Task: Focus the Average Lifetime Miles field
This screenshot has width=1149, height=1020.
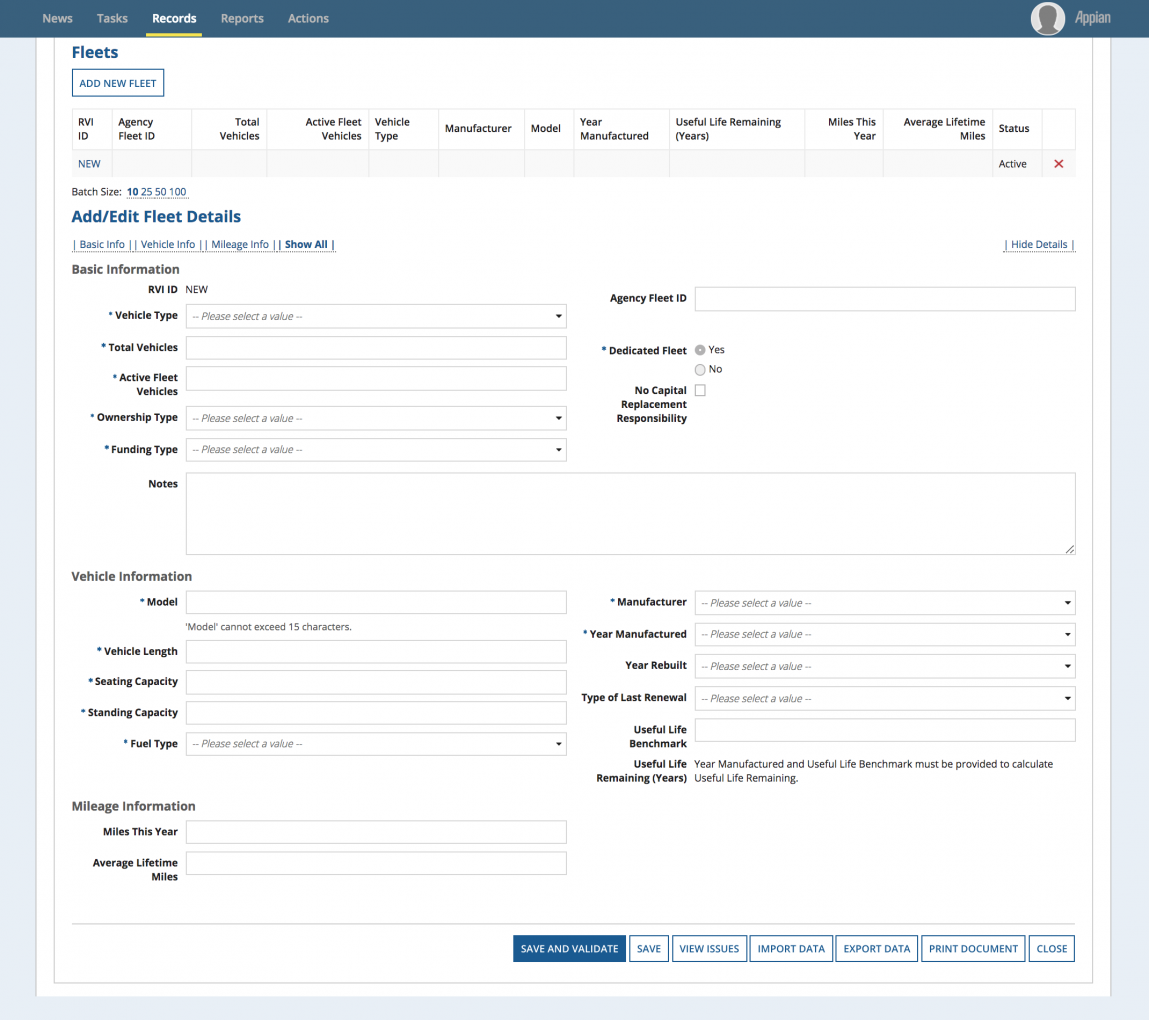Action: point(376,863)
